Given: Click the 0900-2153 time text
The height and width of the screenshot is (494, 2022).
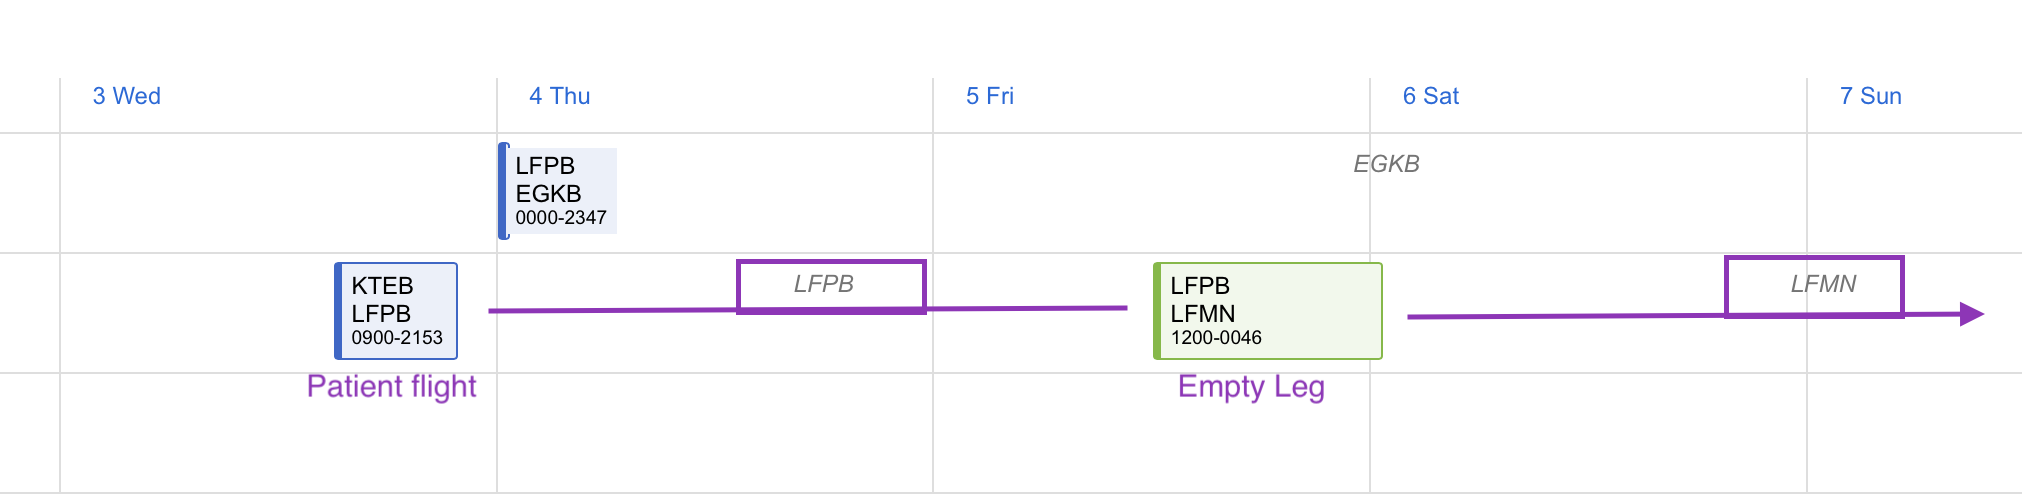Looking at the screenshot, I should (x=397, y=338).
